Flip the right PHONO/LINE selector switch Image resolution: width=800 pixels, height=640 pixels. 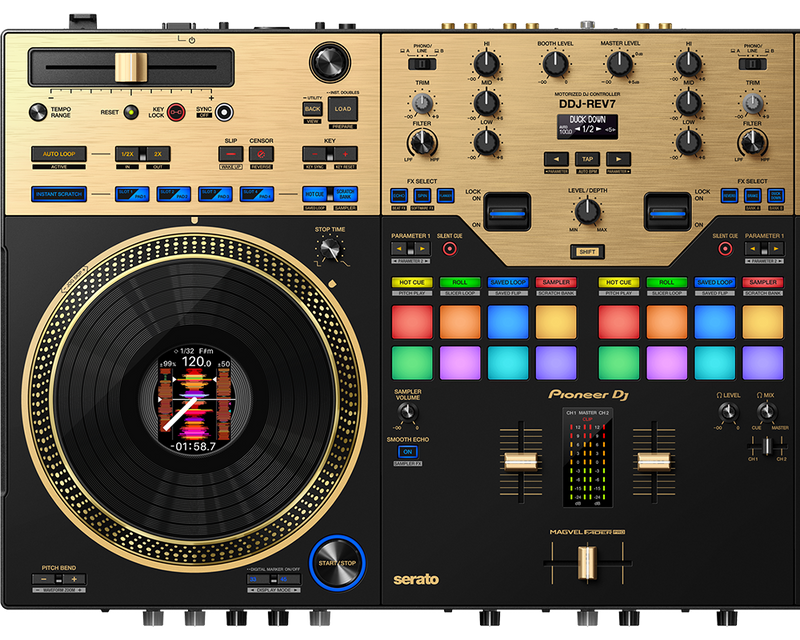(753, 64)
